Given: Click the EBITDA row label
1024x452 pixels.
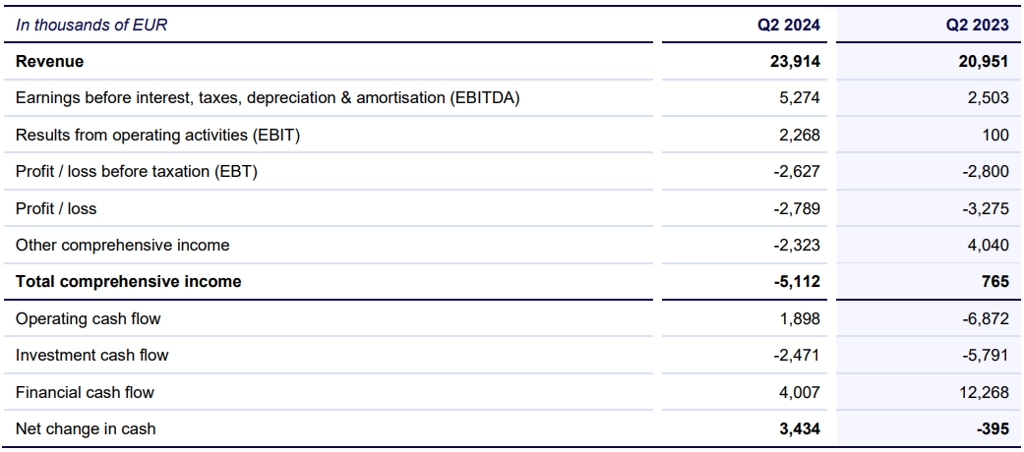Looking at the screenshot, I should (x=267, y=98).
